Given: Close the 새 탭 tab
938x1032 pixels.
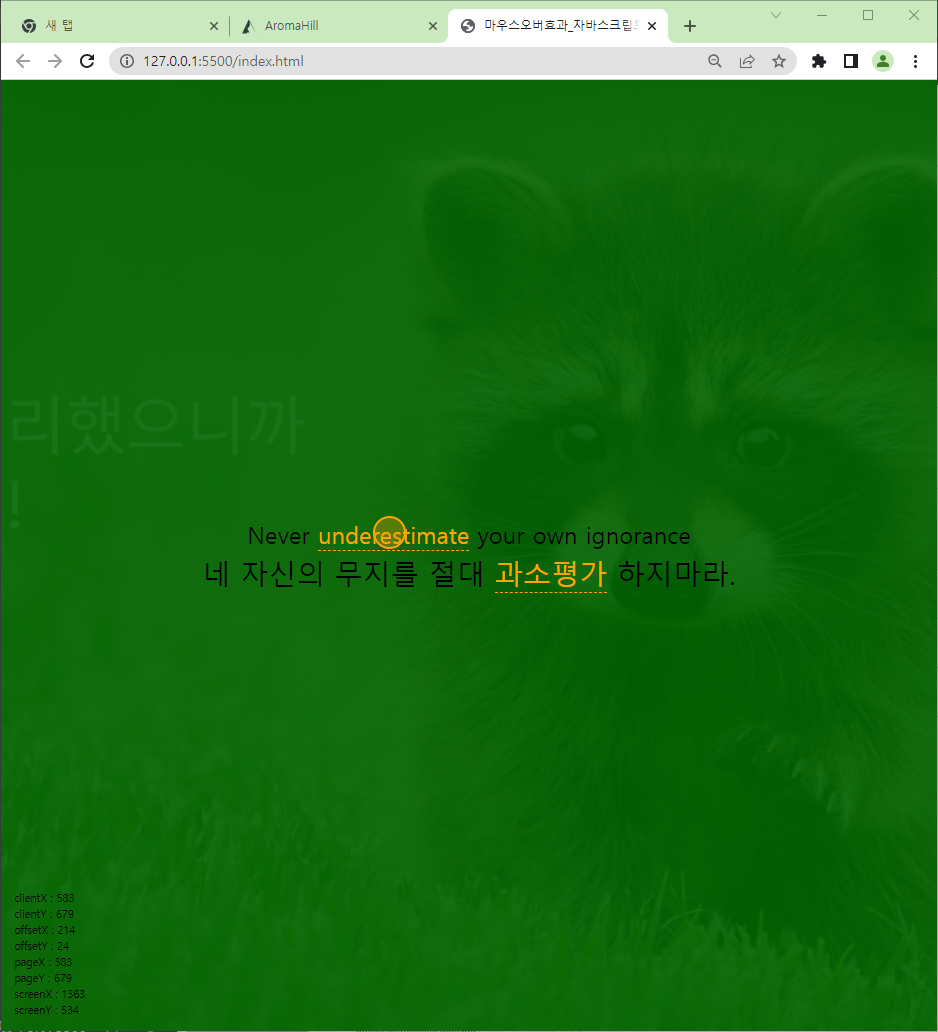Looking at the screenshot, I should (x=213, y=26).
